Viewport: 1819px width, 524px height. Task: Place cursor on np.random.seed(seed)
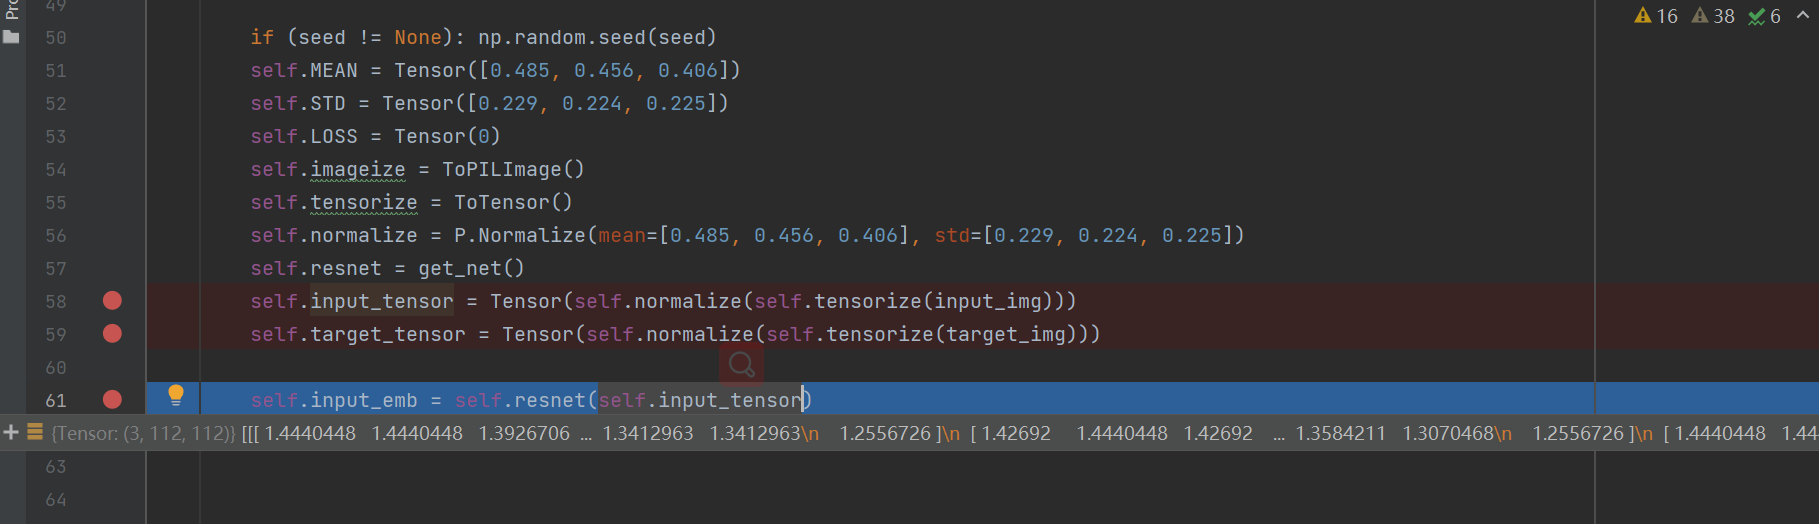pos(597,37)
